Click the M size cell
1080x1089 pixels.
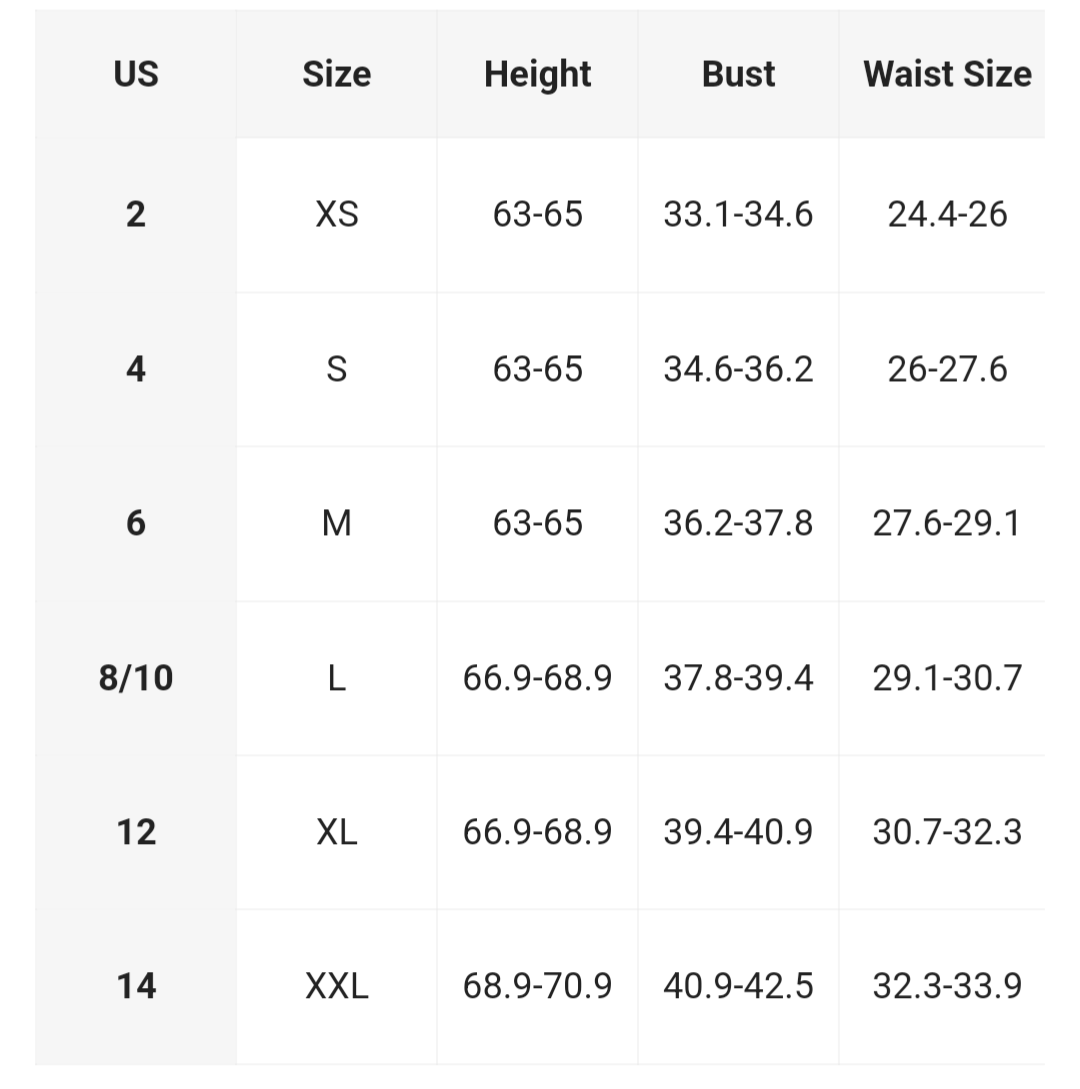click(336, 523)
